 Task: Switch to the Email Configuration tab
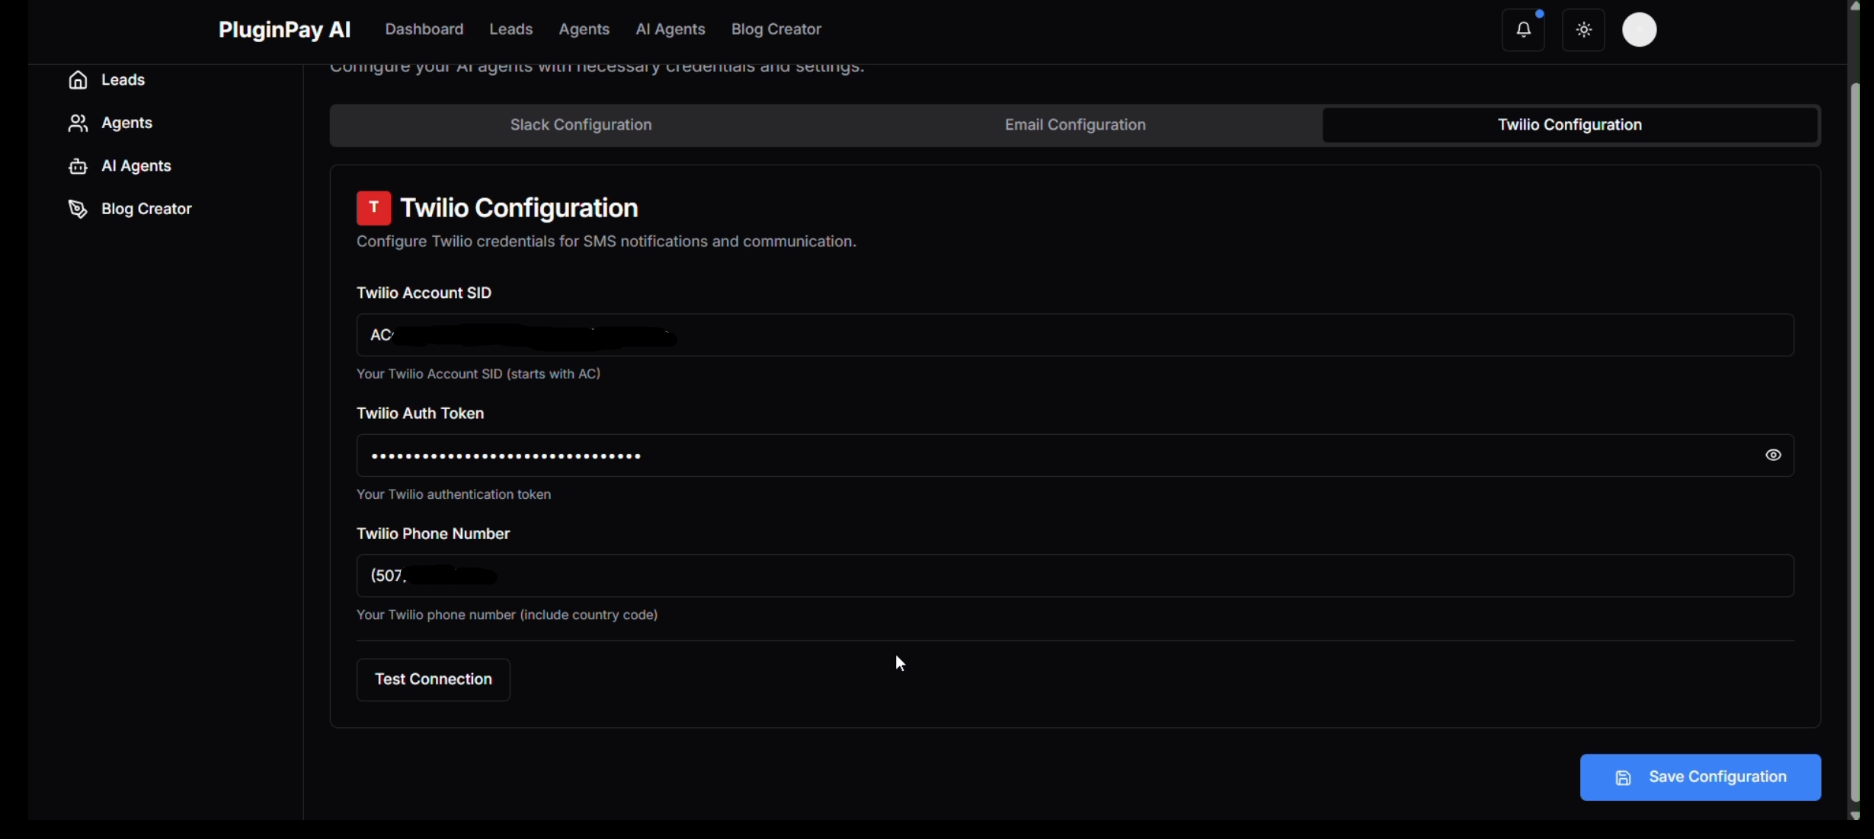coord(1075,125)
